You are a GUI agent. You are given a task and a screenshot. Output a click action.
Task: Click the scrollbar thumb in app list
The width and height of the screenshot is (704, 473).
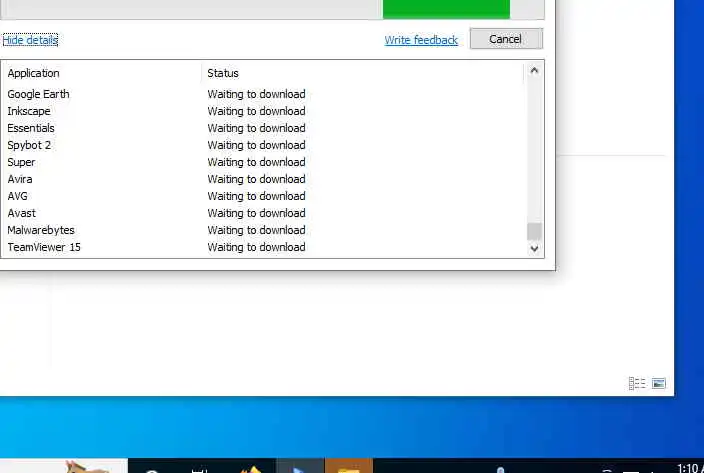534,232
